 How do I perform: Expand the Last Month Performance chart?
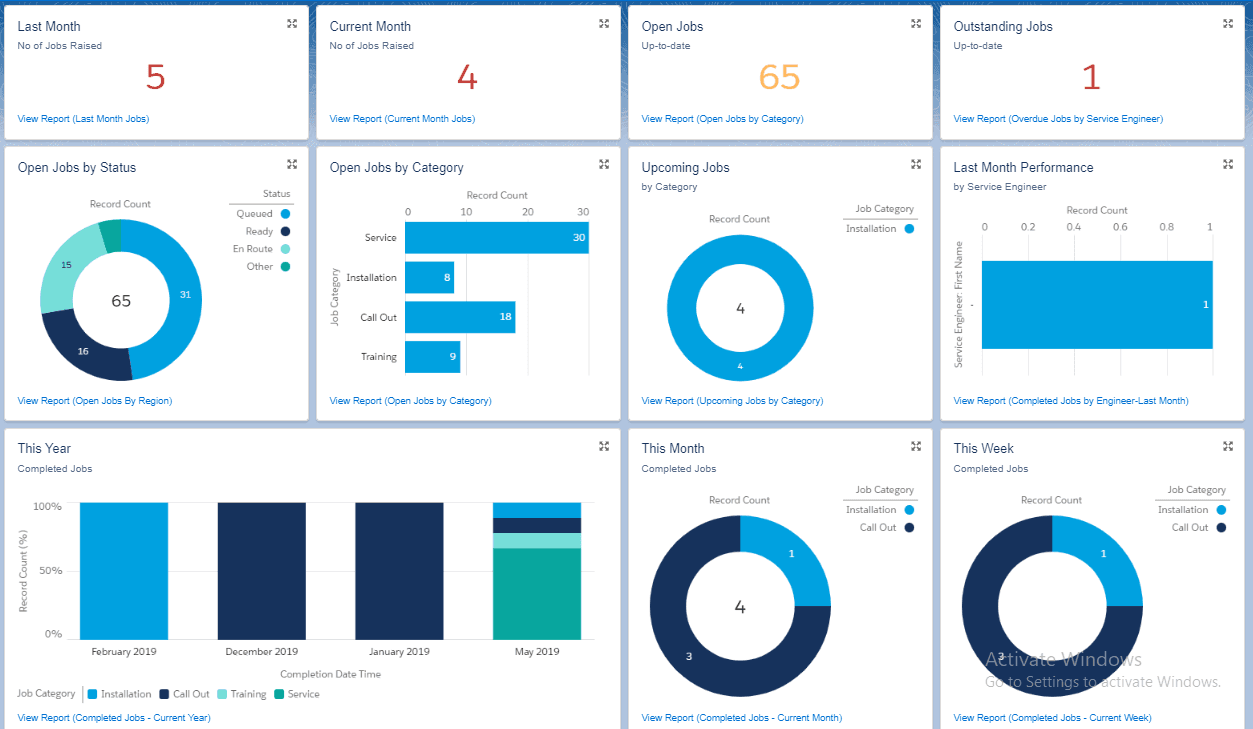pyautogui.click(x=1228, y=164)
